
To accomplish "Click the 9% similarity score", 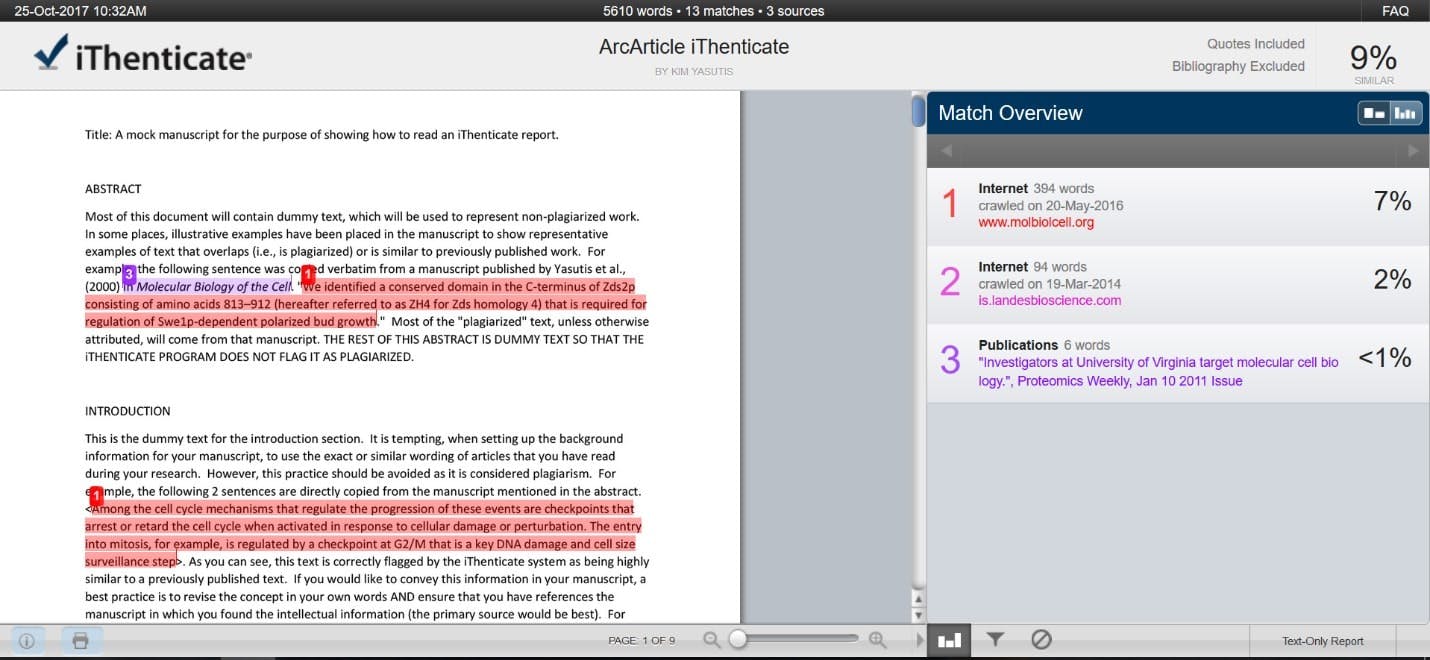I will [x=1372, y=58].
